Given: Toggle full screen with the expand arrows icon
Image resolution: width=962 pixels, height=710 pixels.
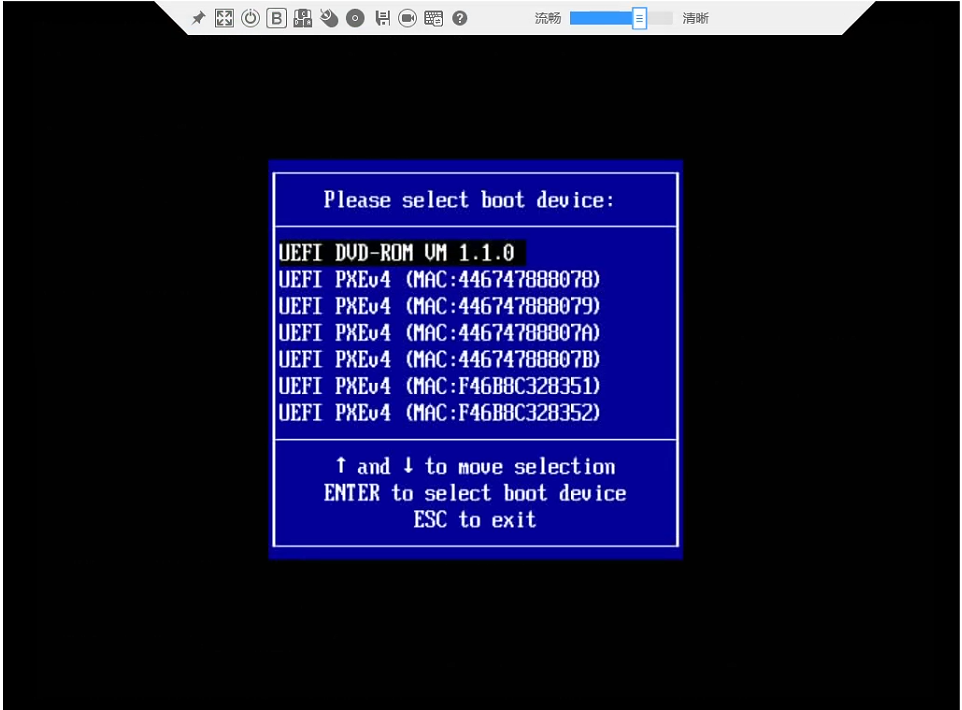Looking at the screenshot, I should click(224, 18).
